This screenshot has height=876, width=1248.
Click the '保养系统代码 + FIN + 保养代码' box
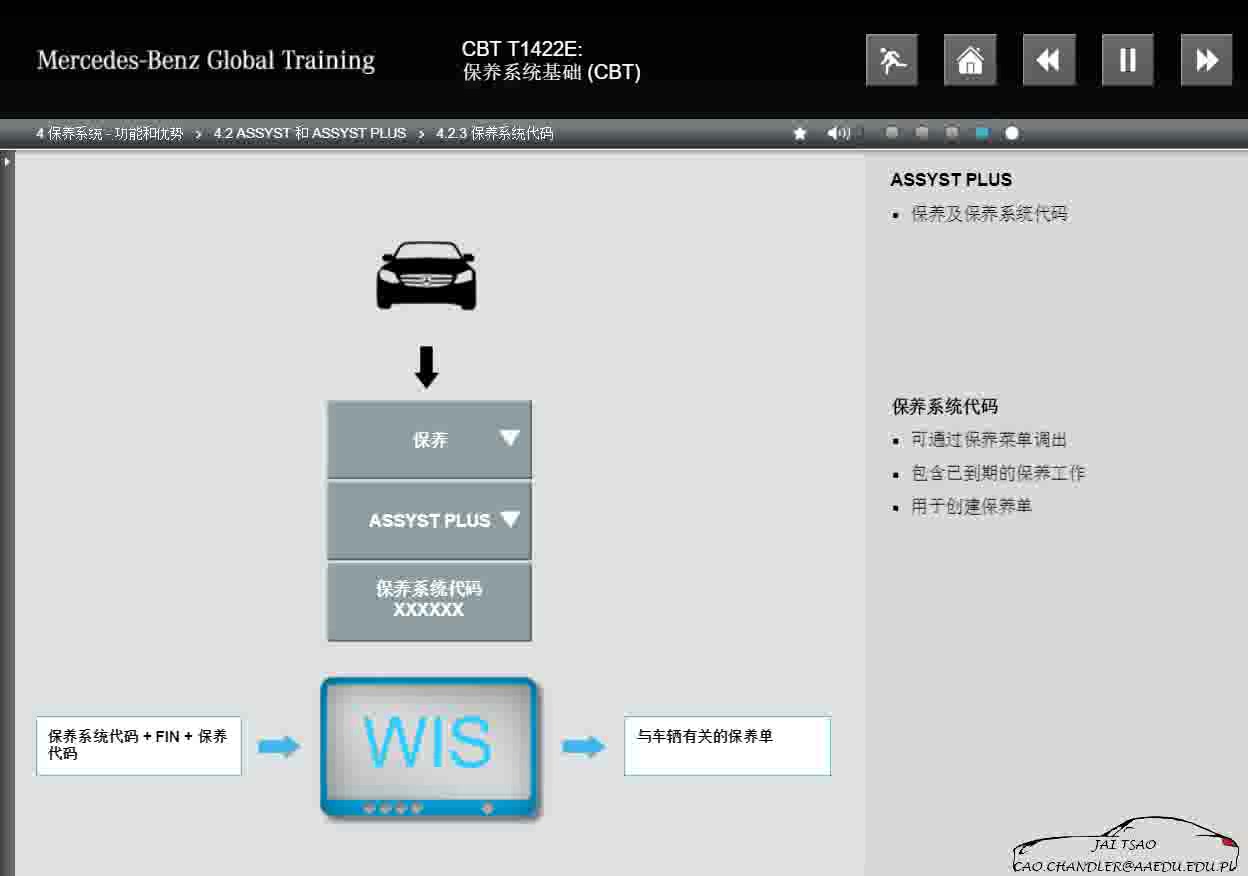coord(139,745)
